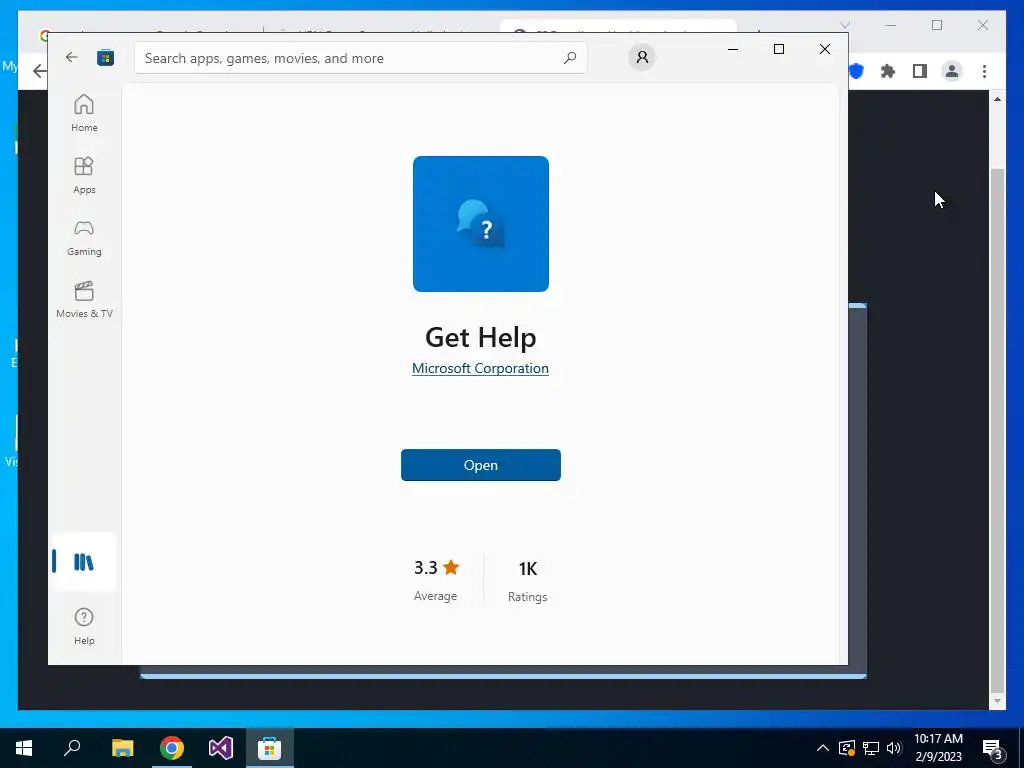Open Chrome profile avatar

(952, 71)
